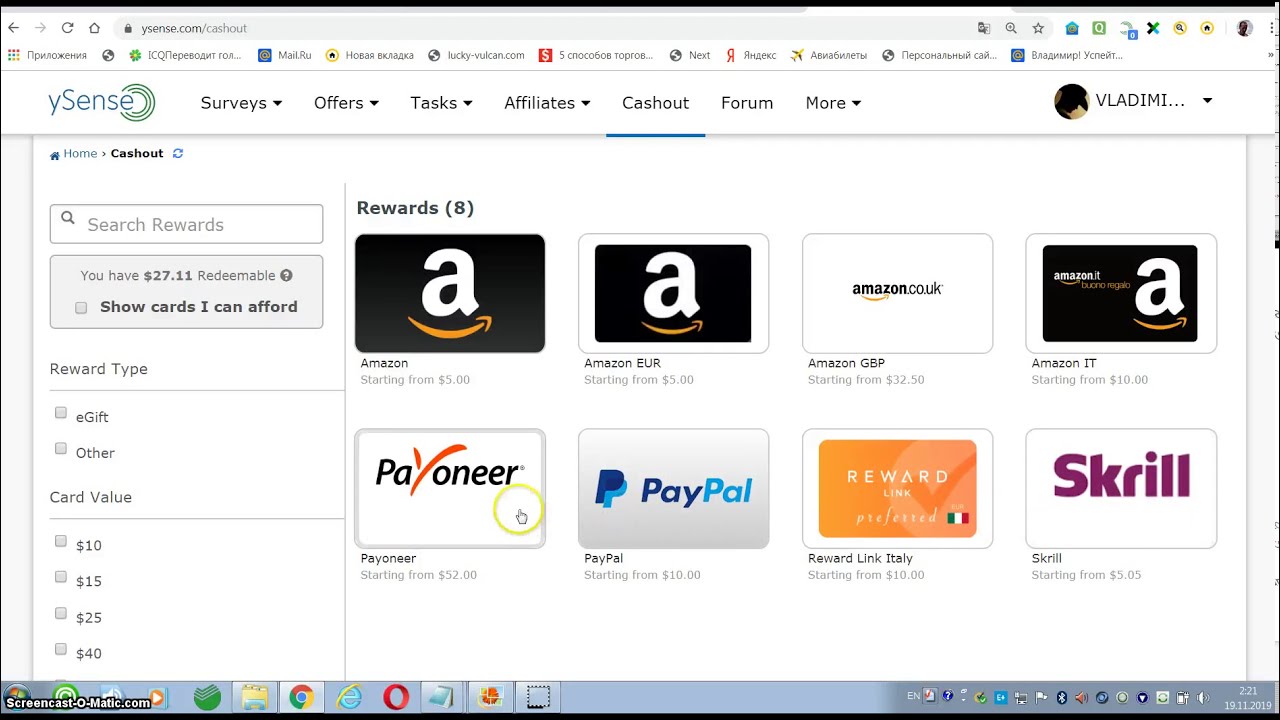Open the Авиабилеты bookmark
The width and height of the screenshot is (1280, 720).
828,55
